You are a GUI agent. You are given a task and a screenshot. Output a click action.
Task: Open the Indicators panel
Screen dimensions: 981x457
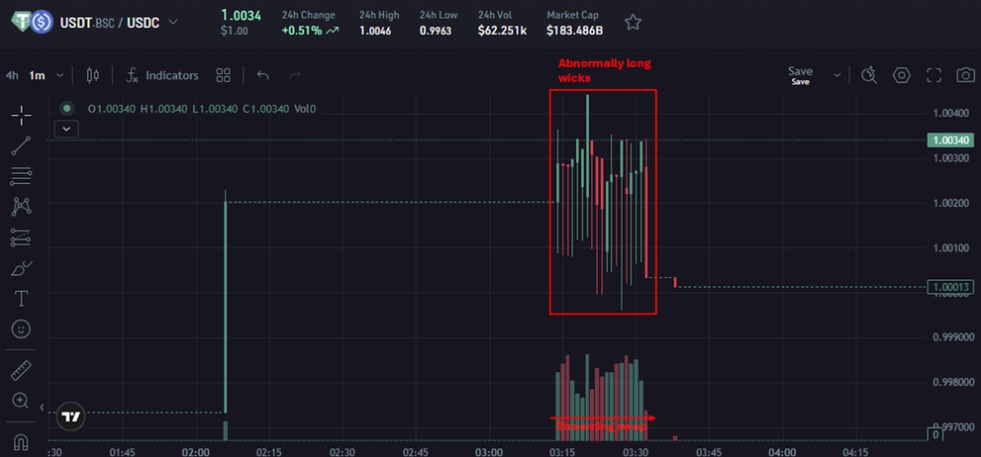(163, 75)
